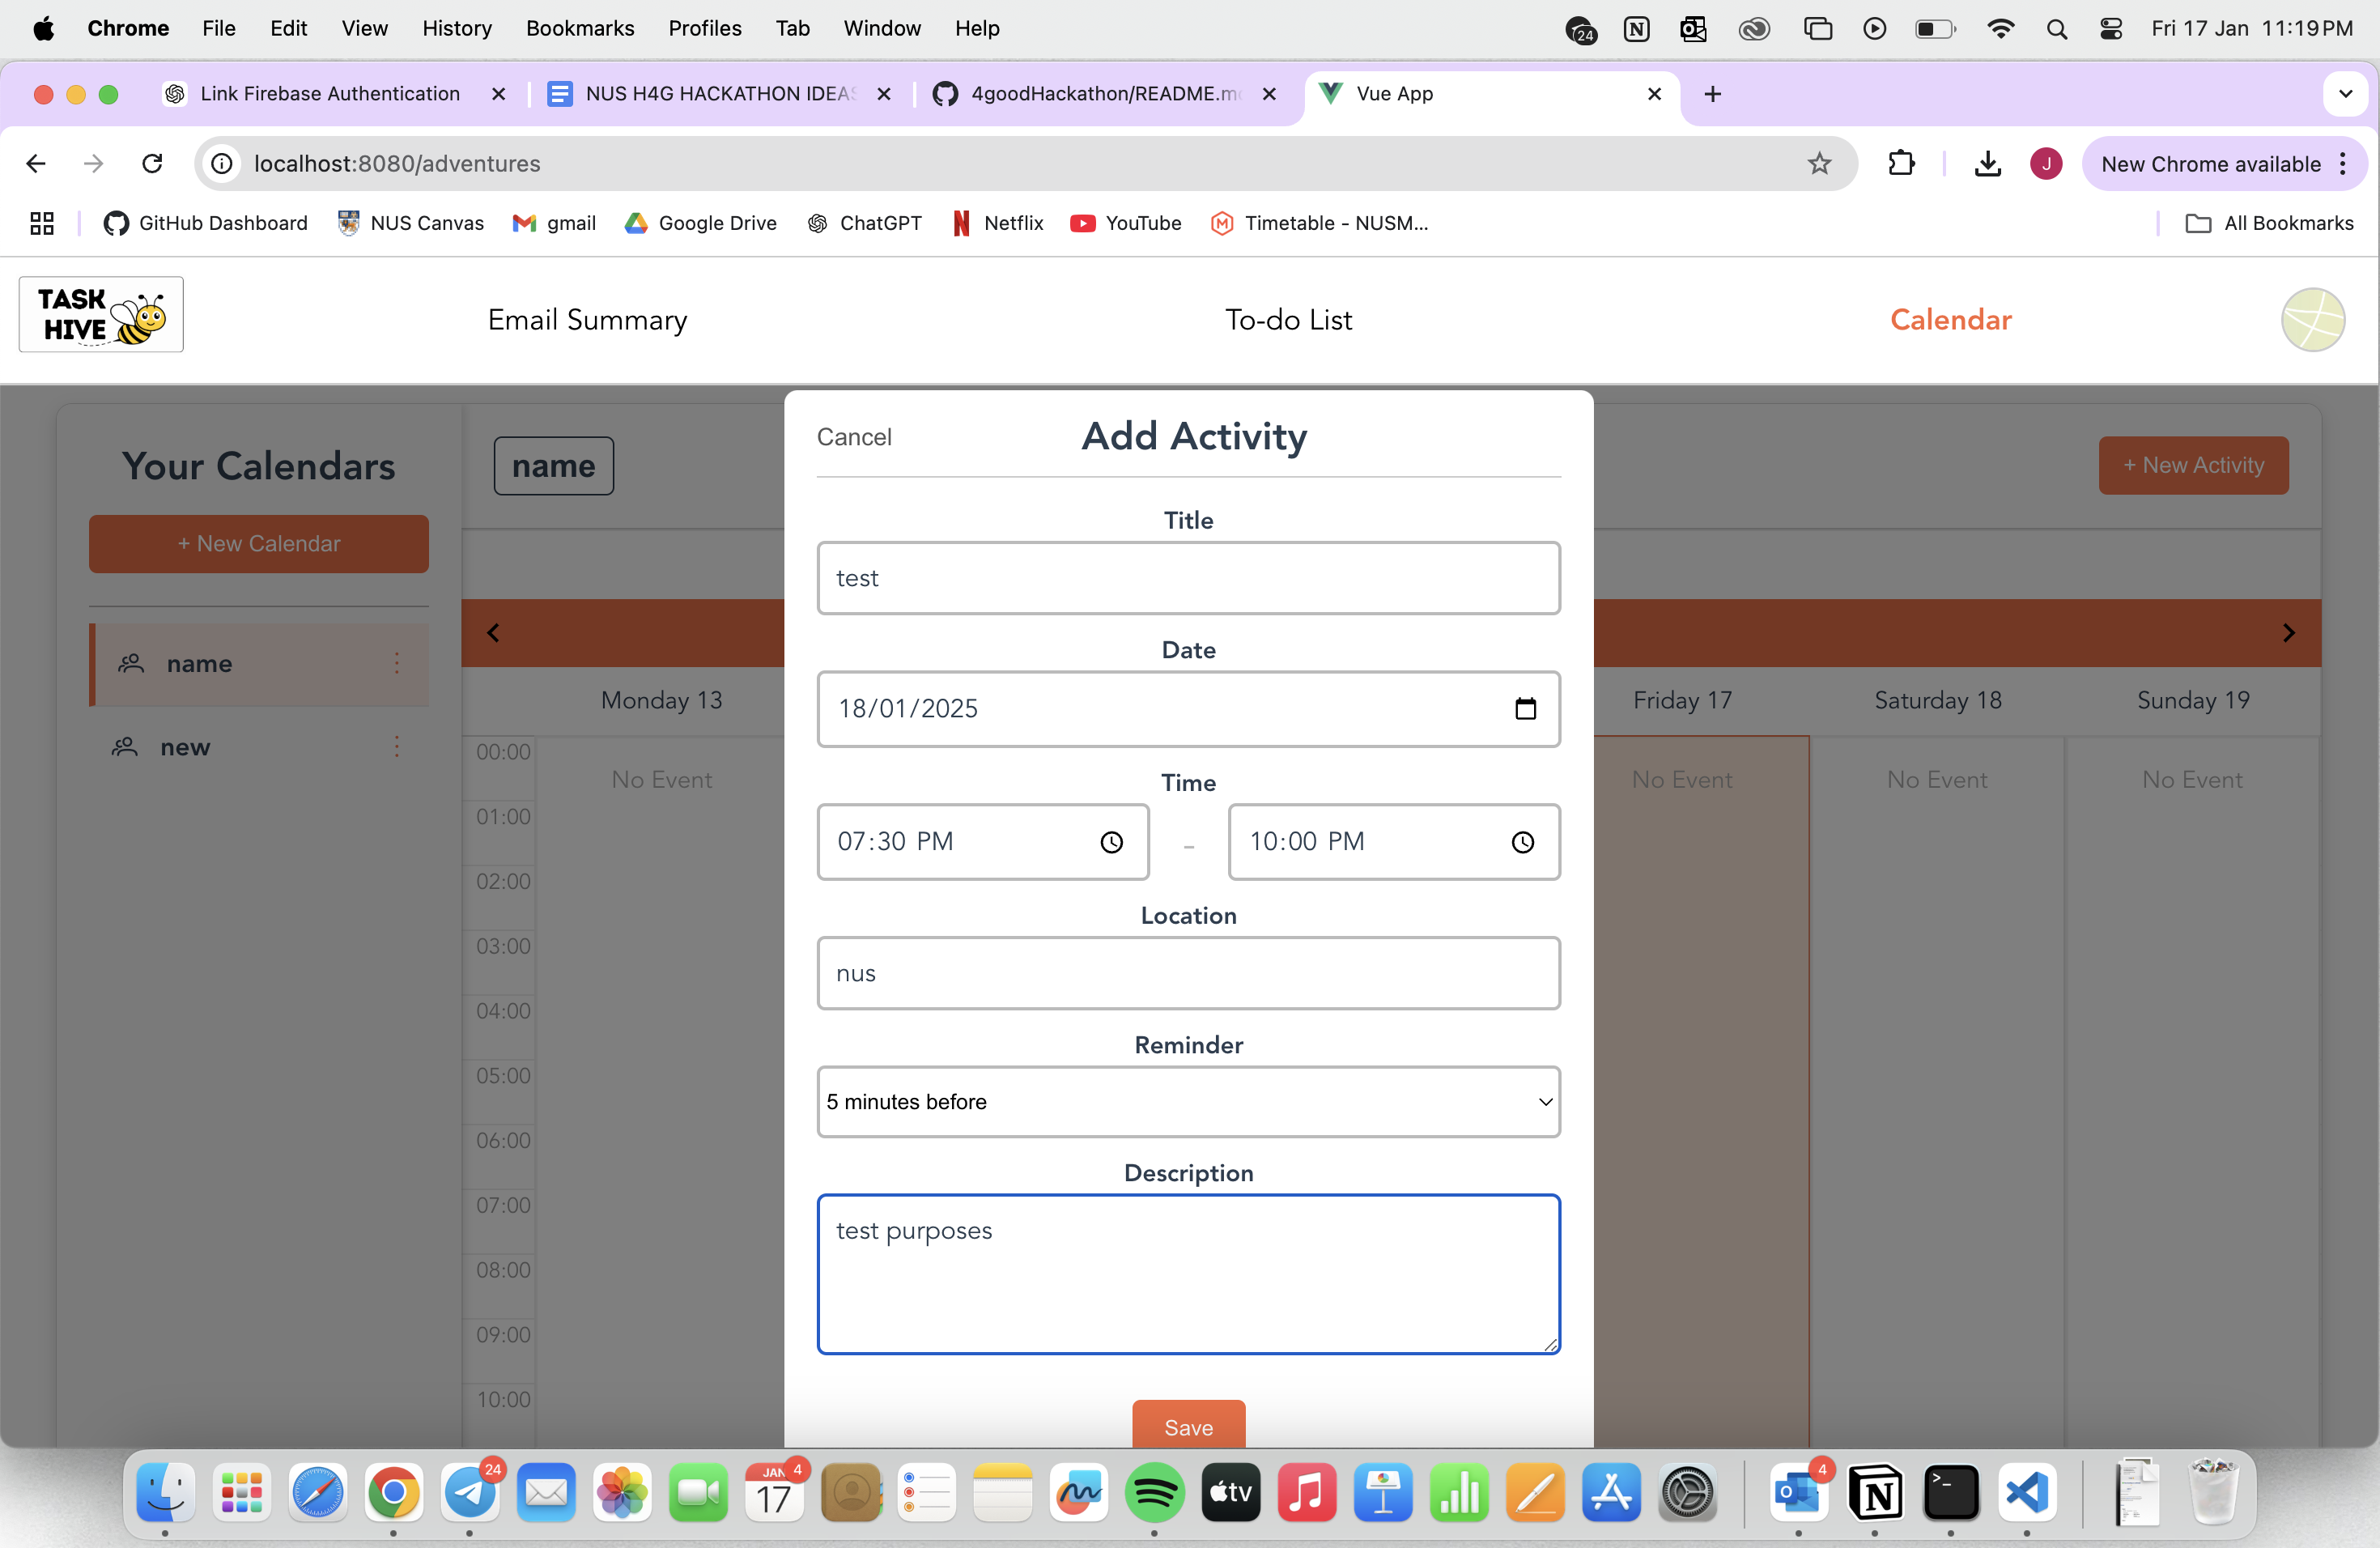Click into the Title input field
The width and height of the screenshot is (2380, 1548).
click(1188, 578)
